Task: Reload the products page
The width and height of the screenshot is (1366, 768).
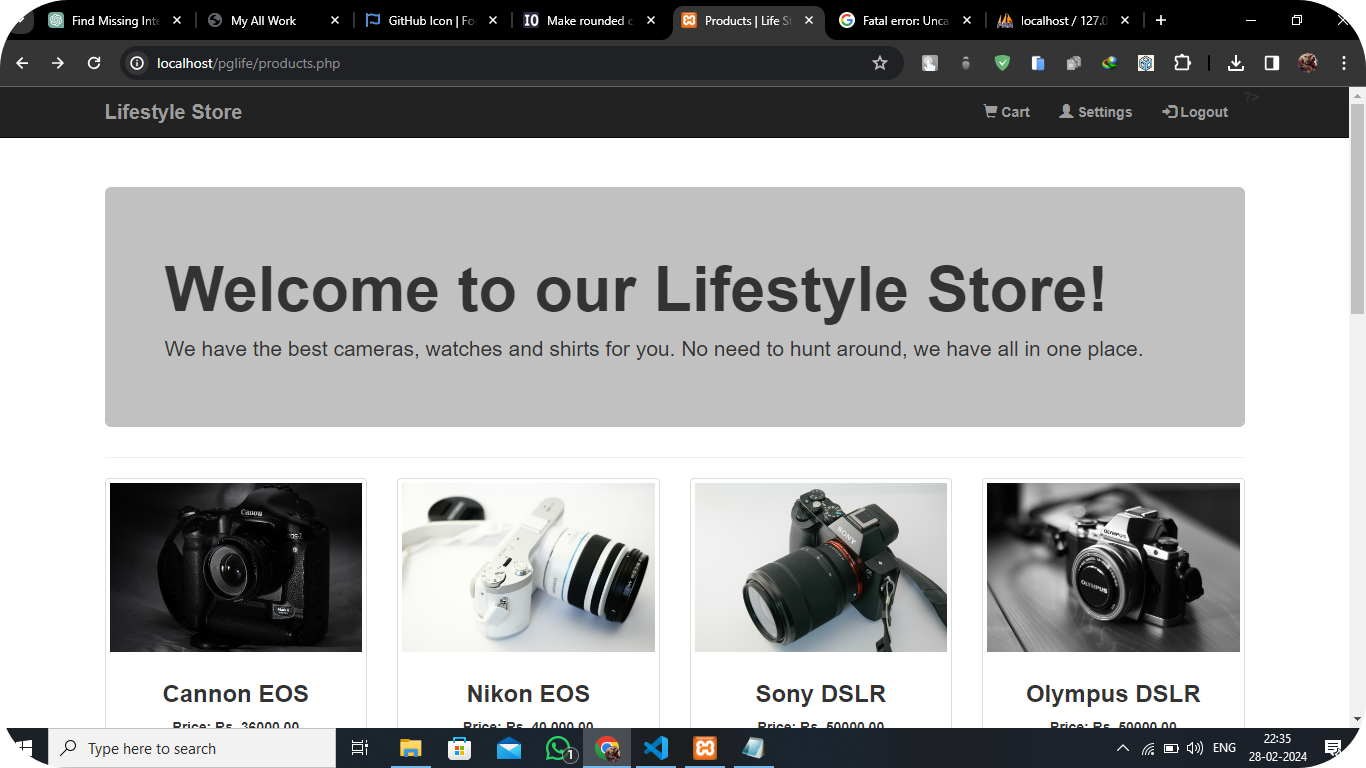Action: 94,63
